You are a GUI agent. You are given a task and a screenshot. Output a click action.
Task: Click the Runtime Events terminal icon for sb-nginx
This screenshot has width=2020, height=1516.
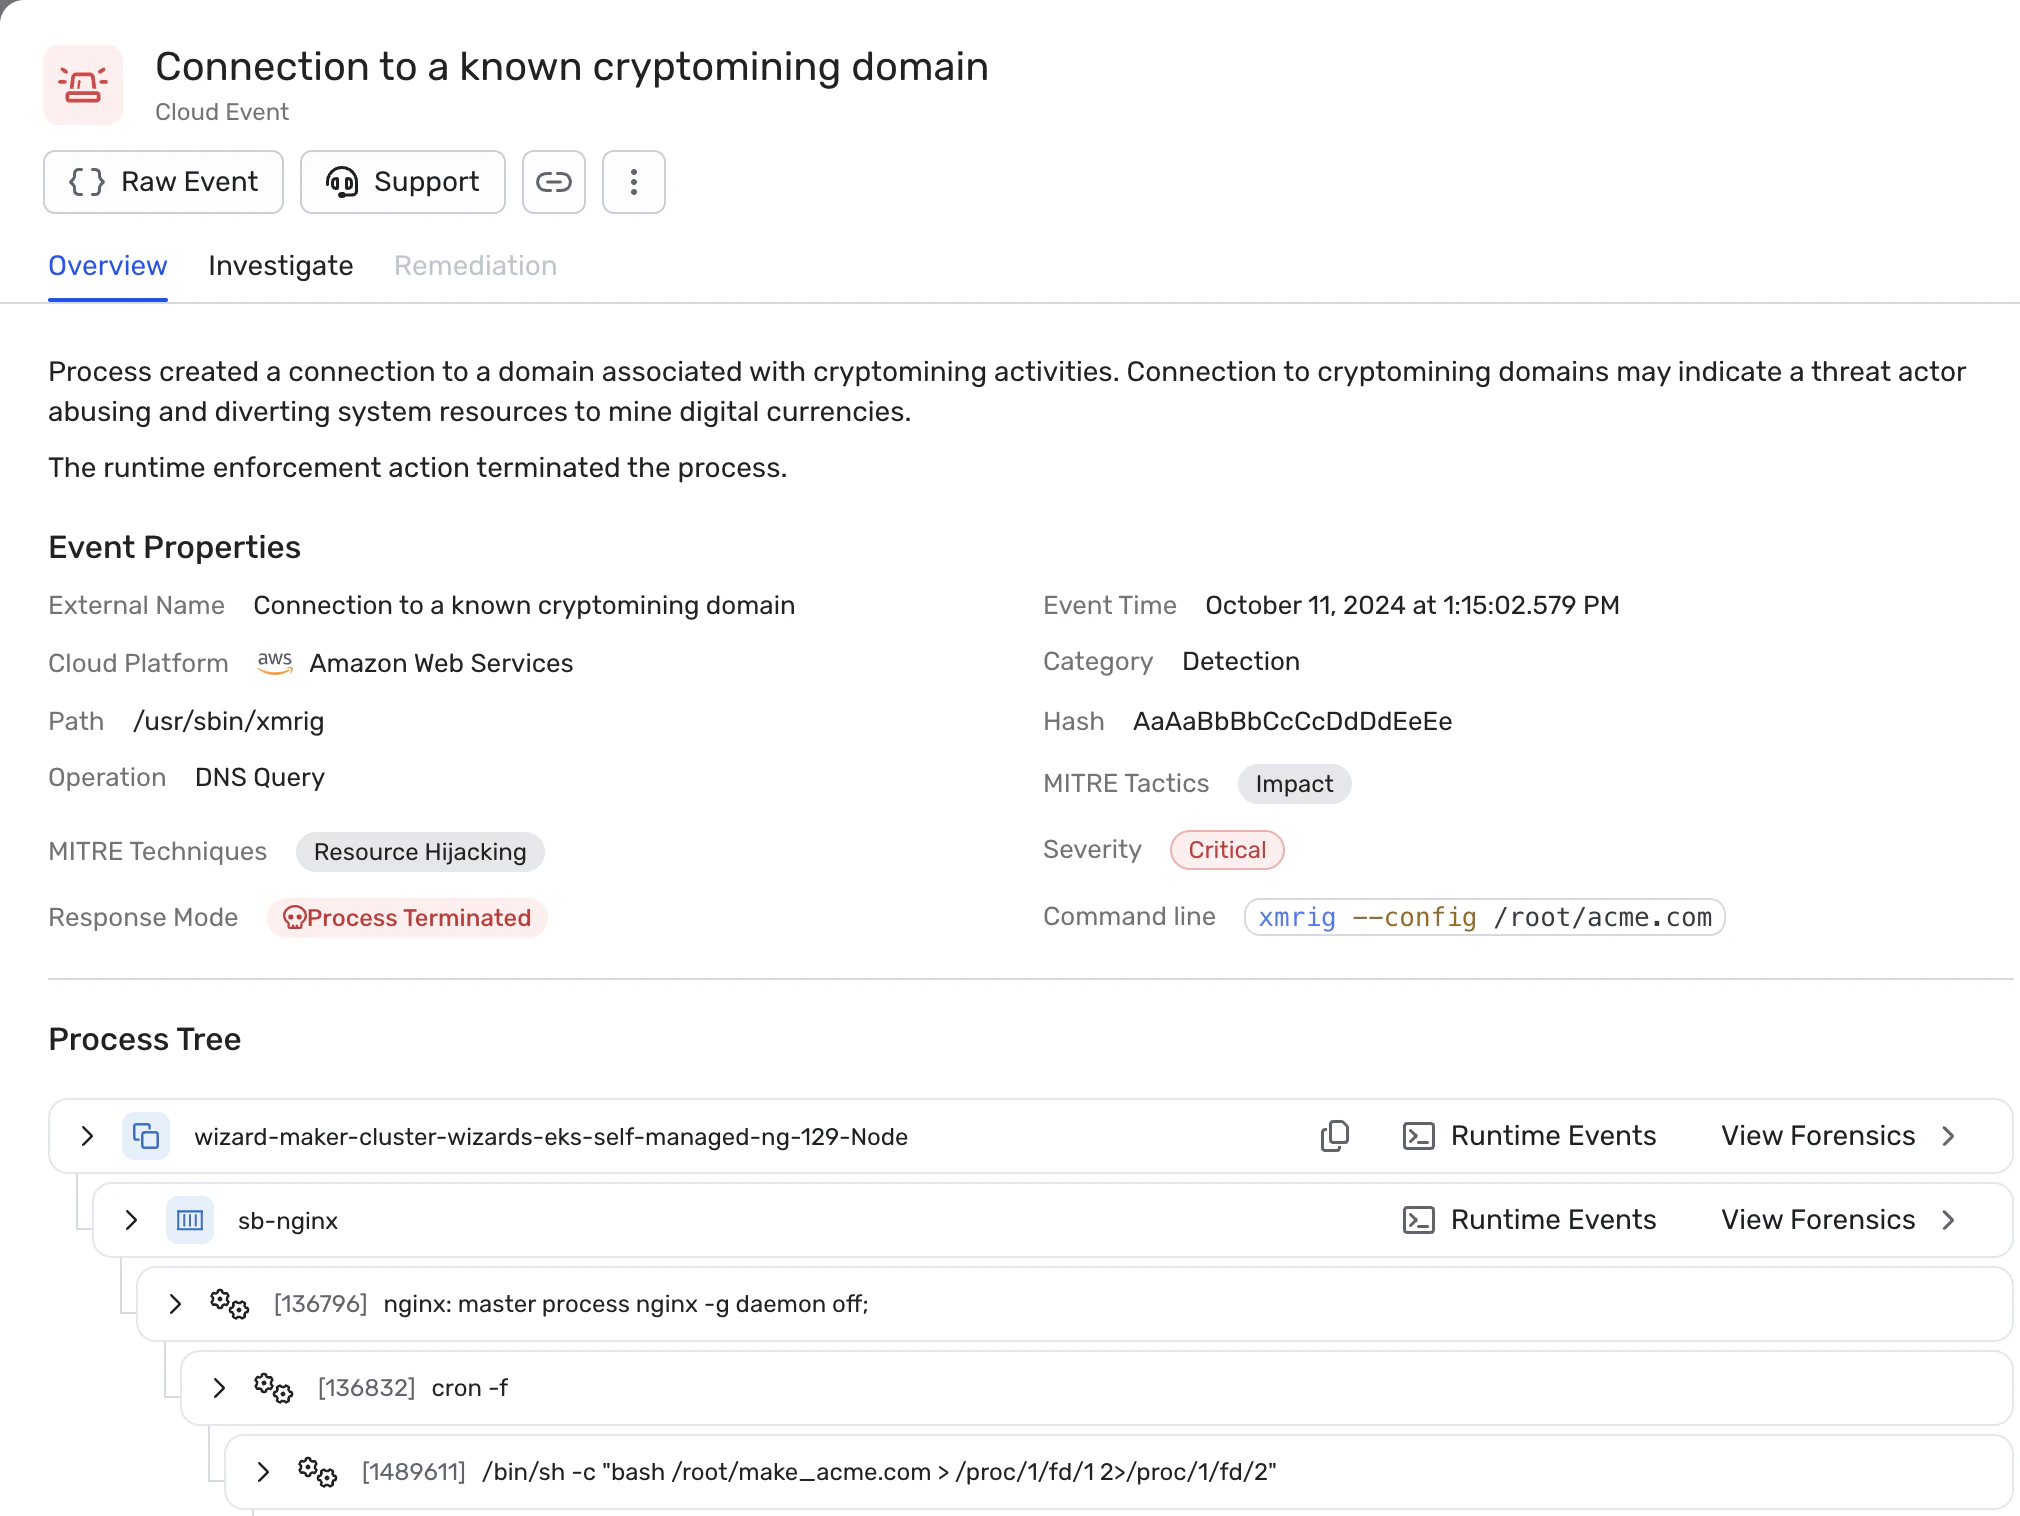[1419, 1220]
